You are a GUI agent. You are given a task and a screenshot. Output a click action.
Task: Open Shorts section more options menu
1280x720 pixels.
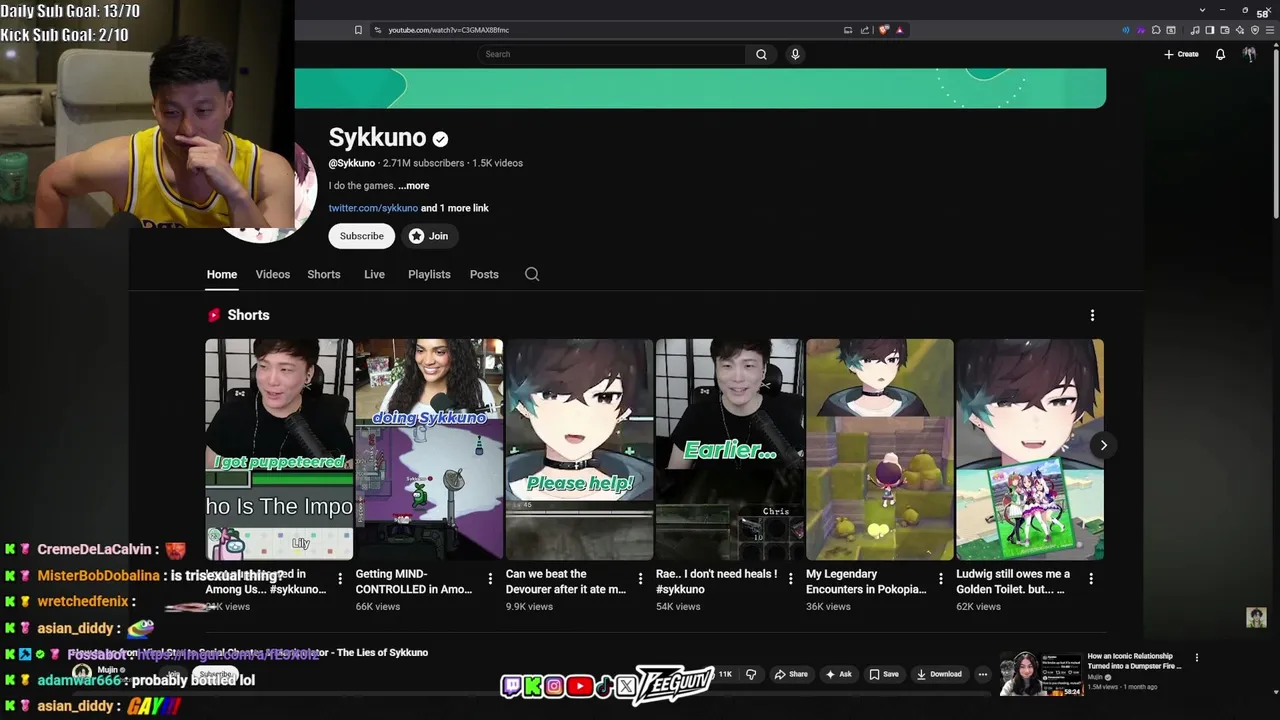tap(1092, 315)
